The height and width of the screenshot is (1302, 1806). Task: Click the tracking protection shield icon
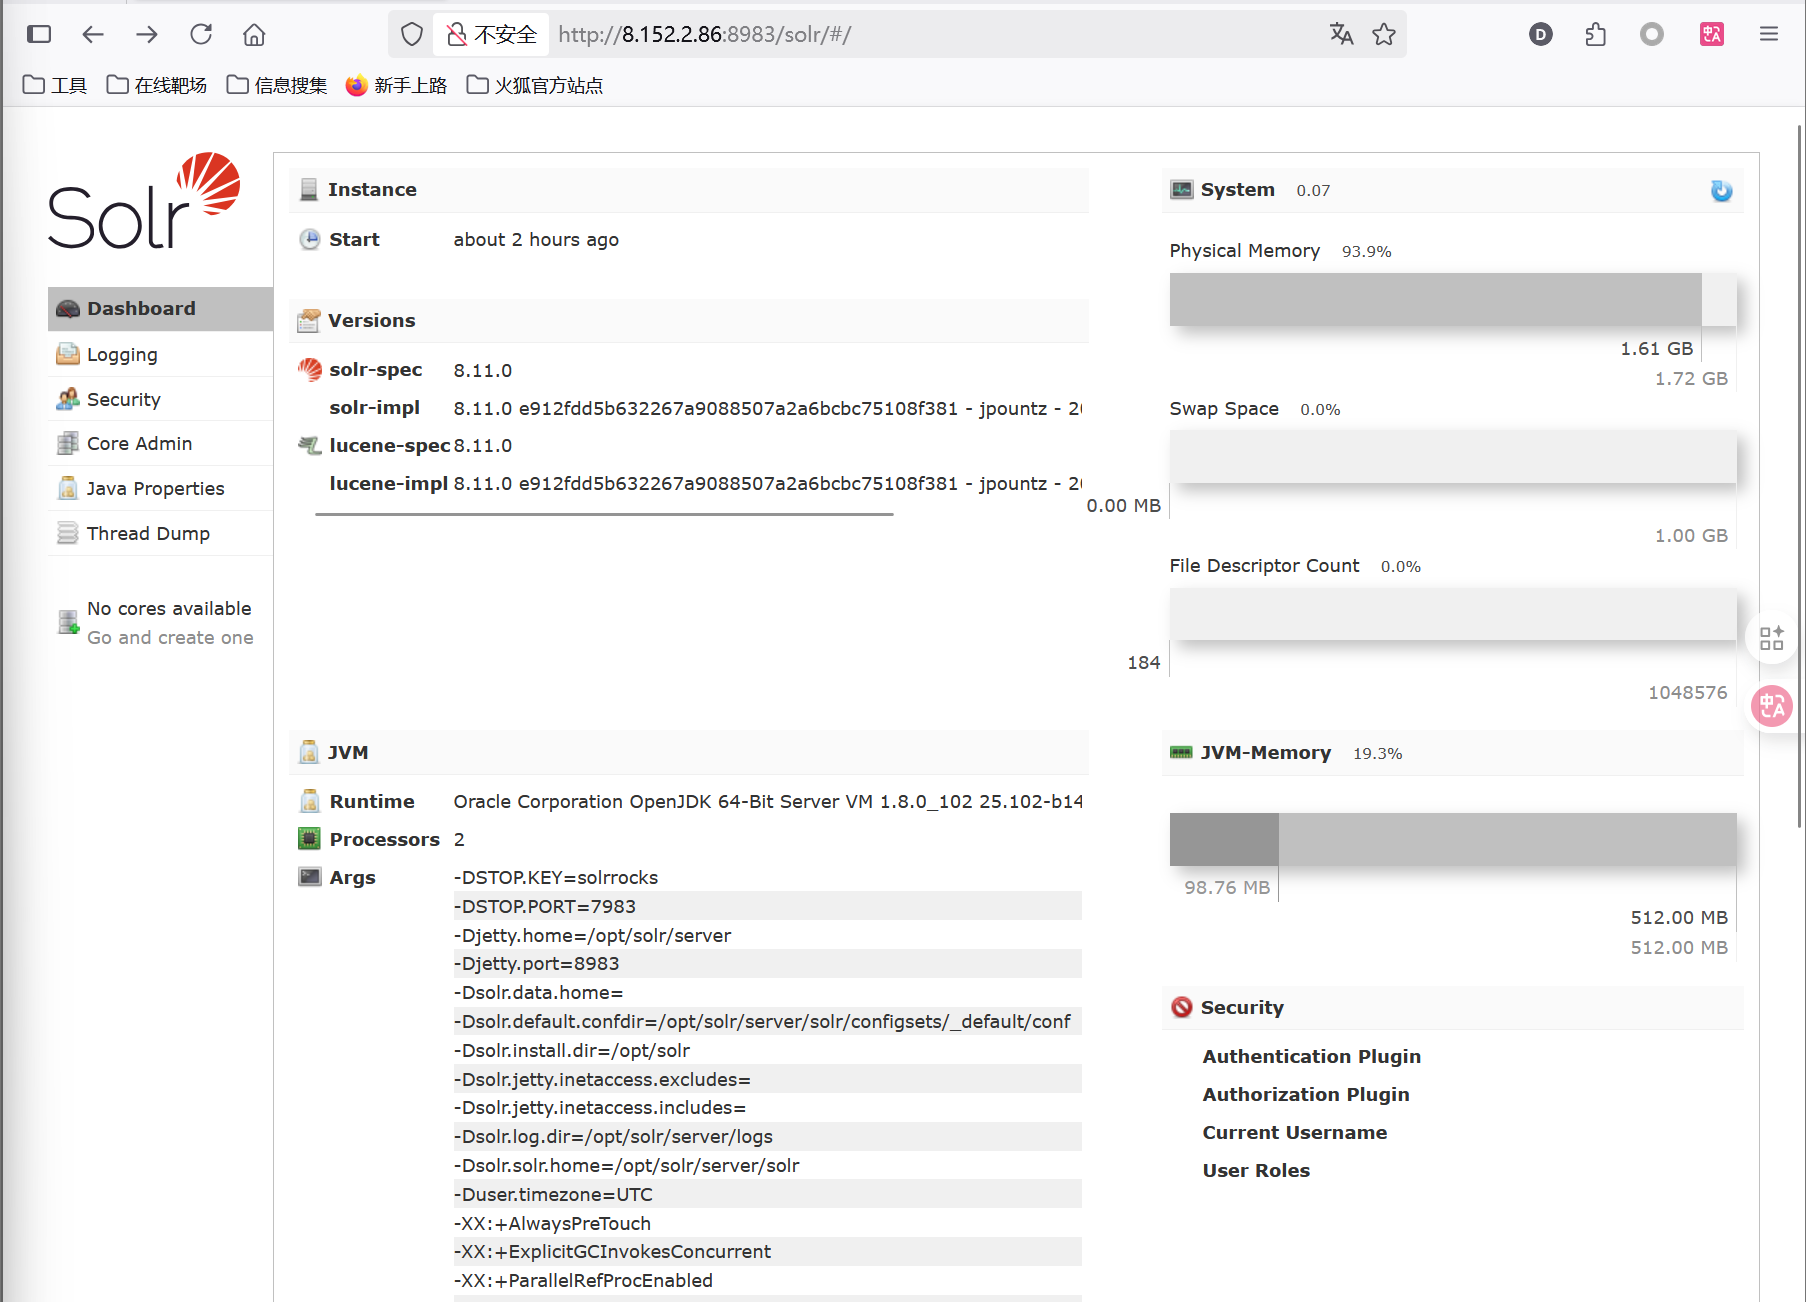[412, 34]
